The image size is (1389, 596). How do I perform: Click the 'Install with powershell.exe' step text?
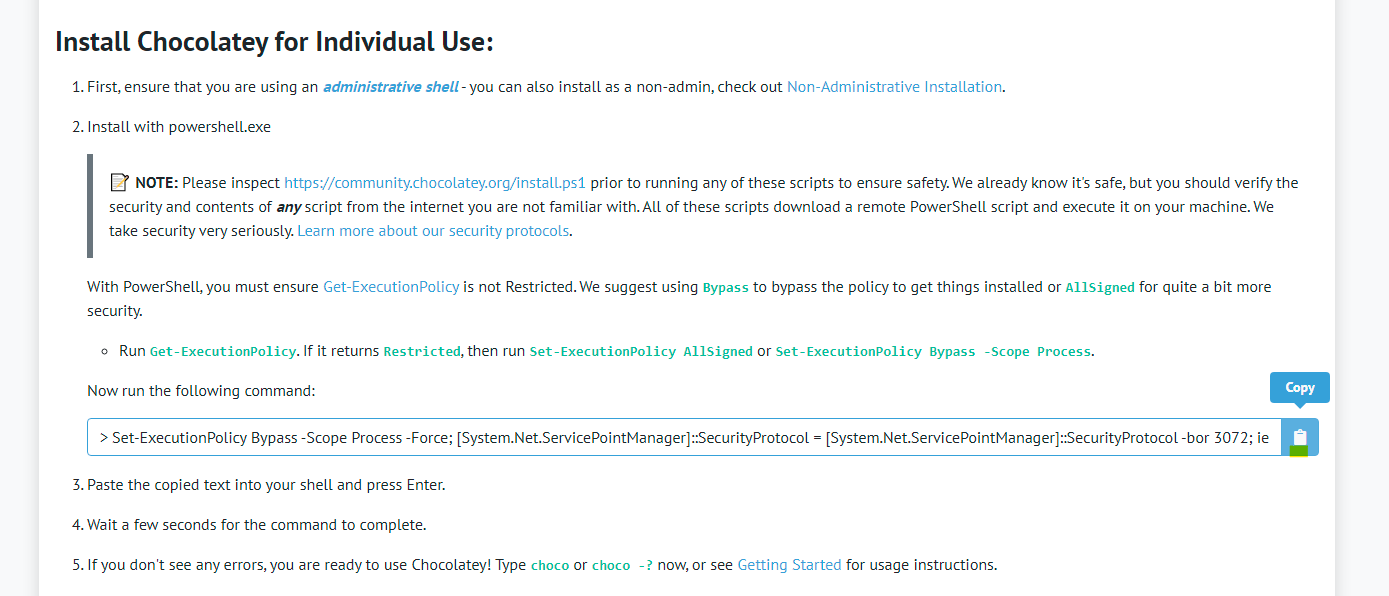[179, 127]
